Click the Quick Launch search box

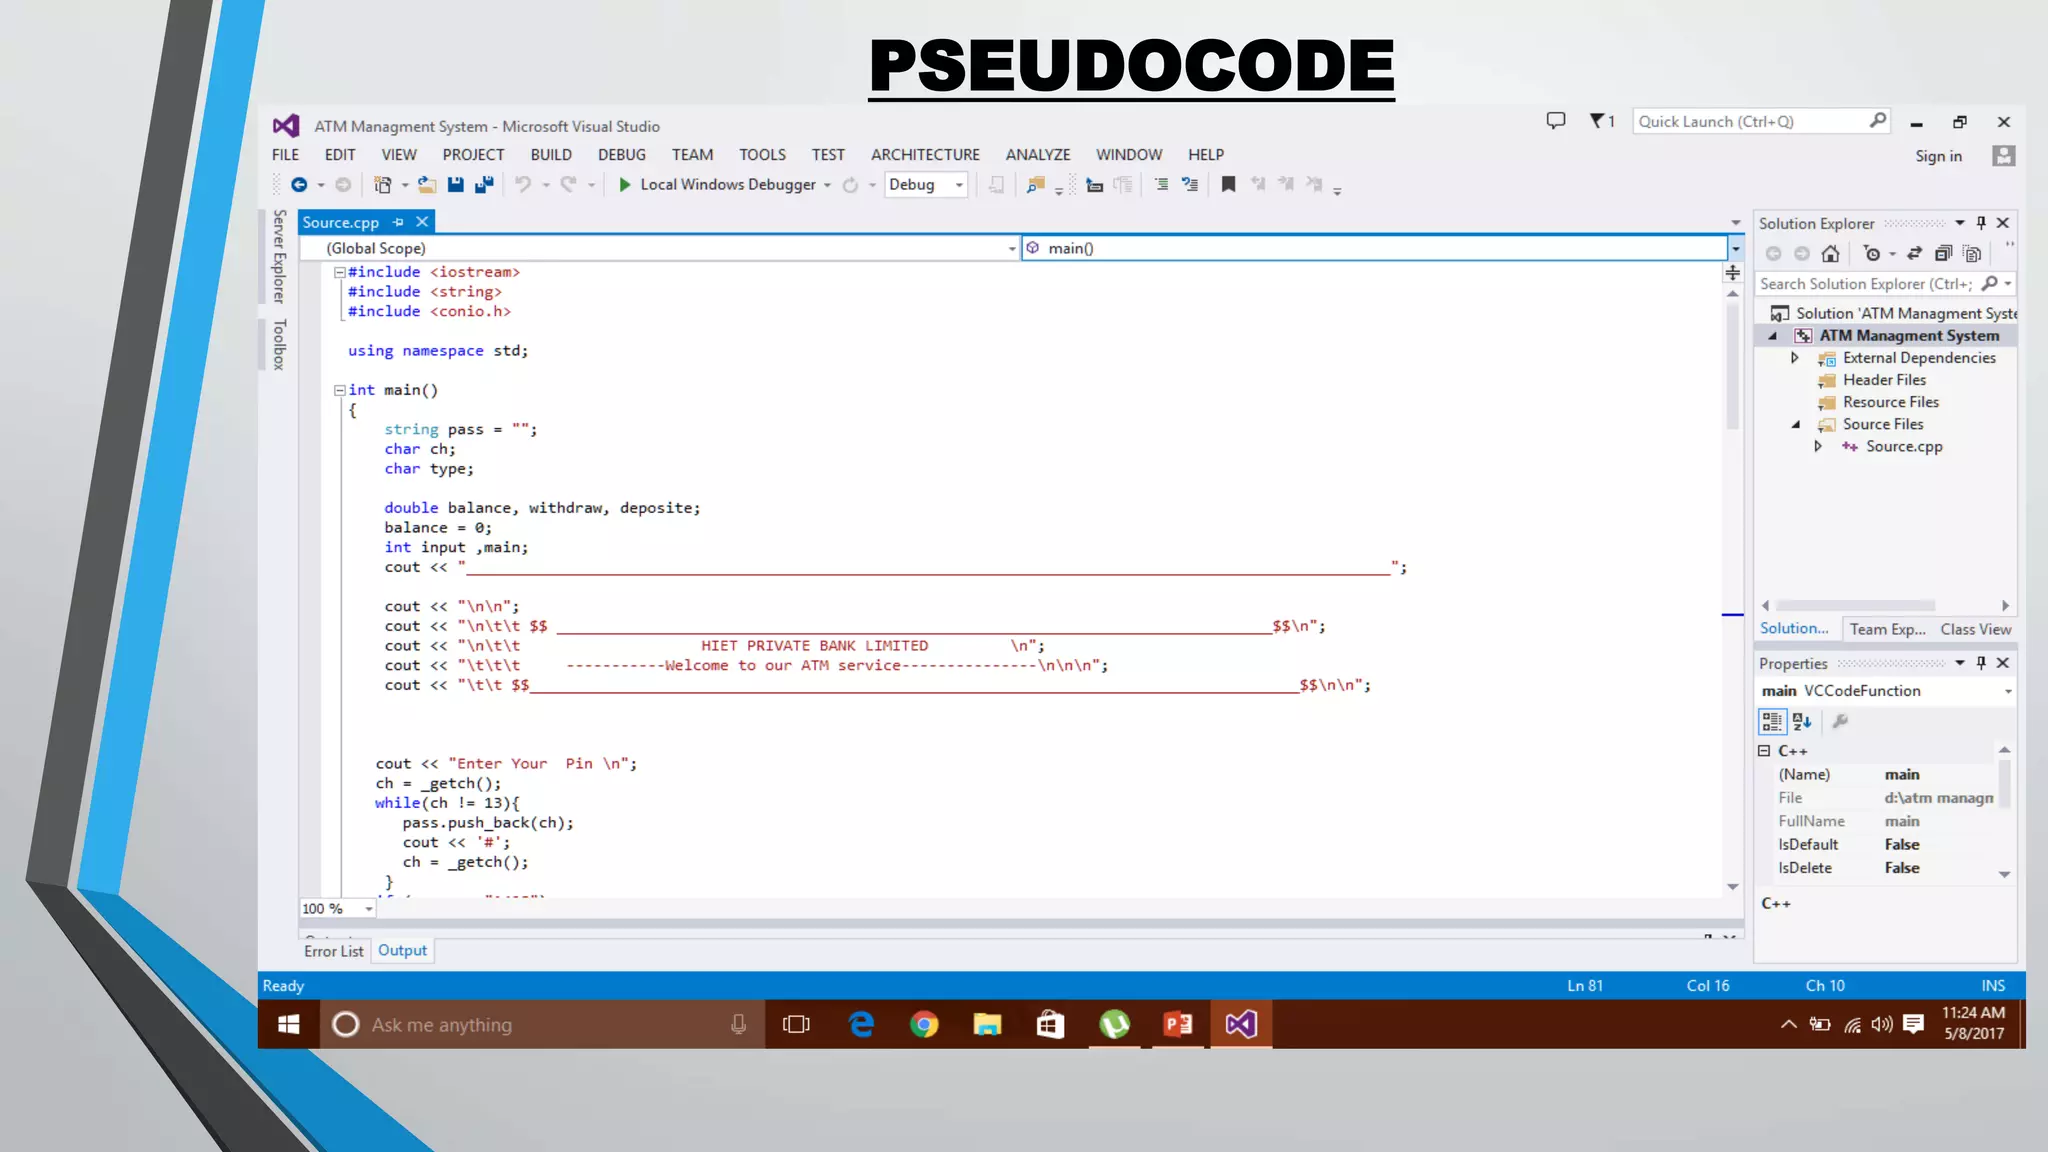[x=1750, y=122]
